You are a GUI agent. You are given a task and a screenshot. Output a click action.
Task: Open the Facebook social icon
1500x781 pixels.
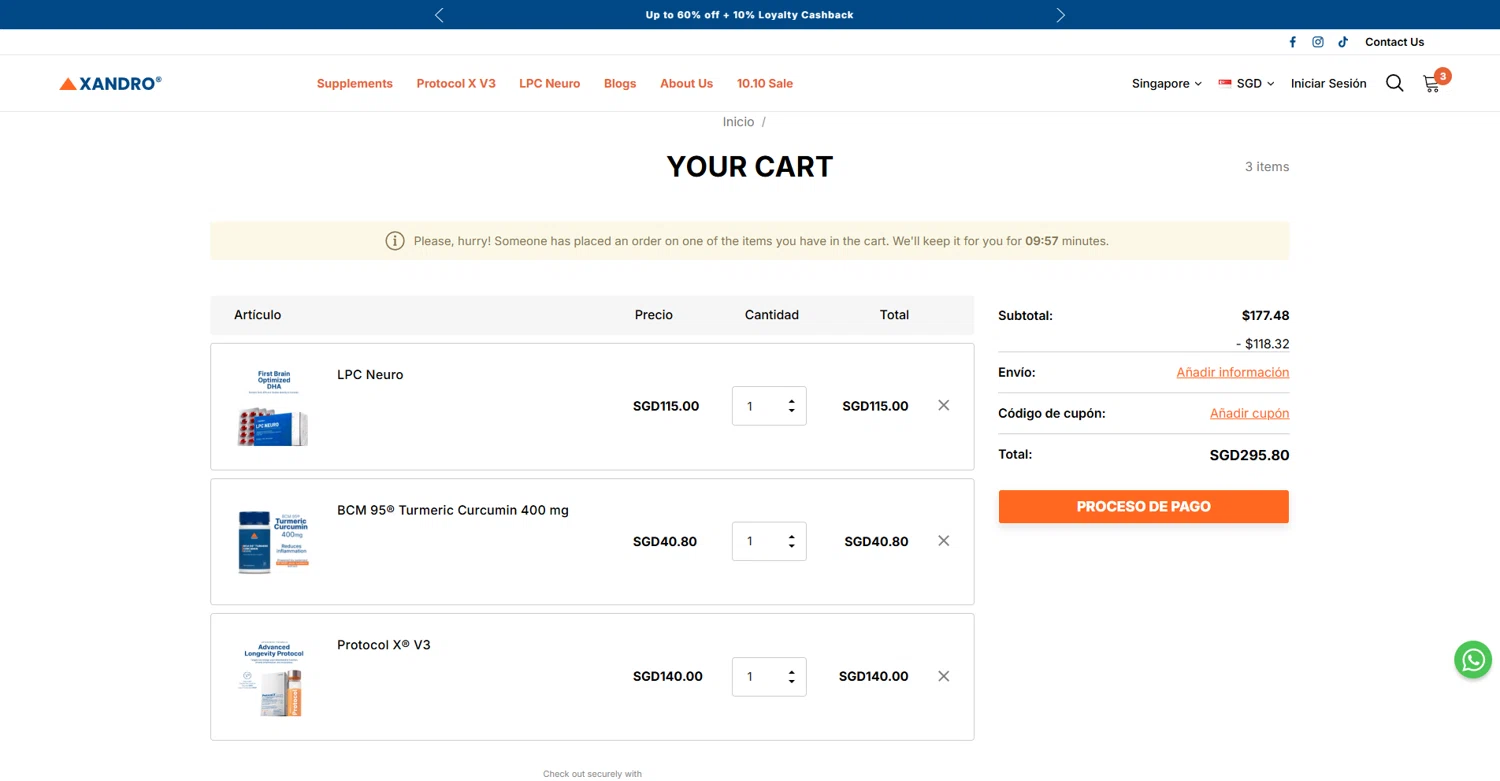tap(1292, 42)
